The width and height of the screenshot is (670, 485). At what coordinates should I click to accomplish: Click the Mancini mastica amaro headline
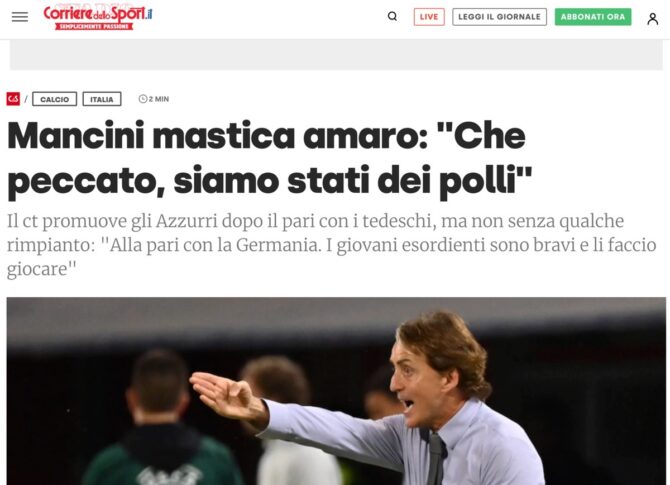tap(270, 159)
